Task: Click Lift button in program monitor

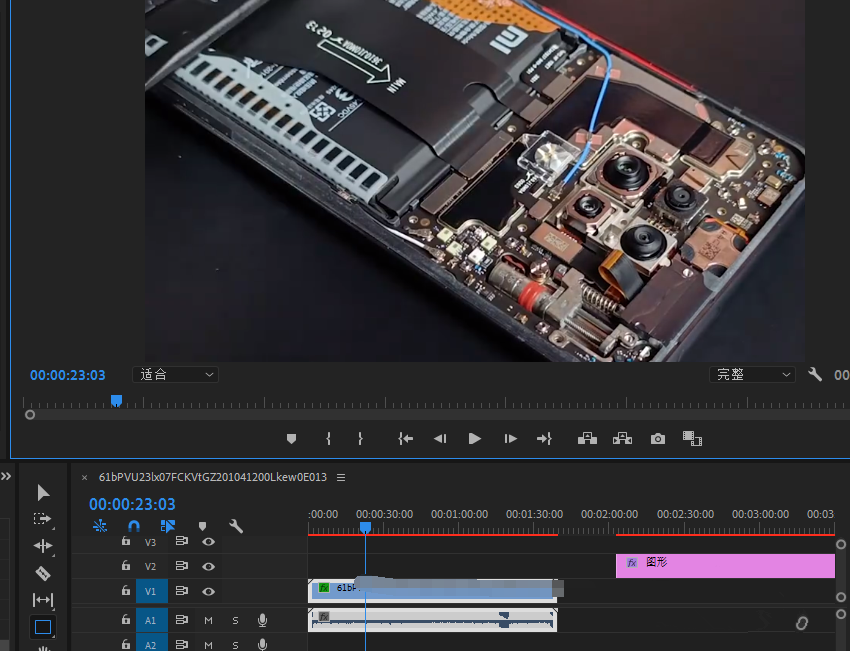Action: coord(587,438)
